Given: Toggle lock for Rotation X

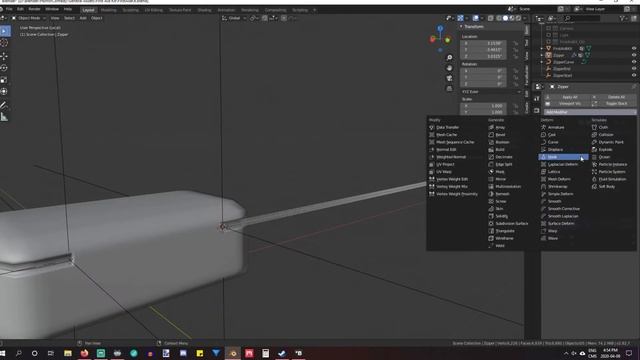Looking at the screenshot, I should [x=516, y=71].
